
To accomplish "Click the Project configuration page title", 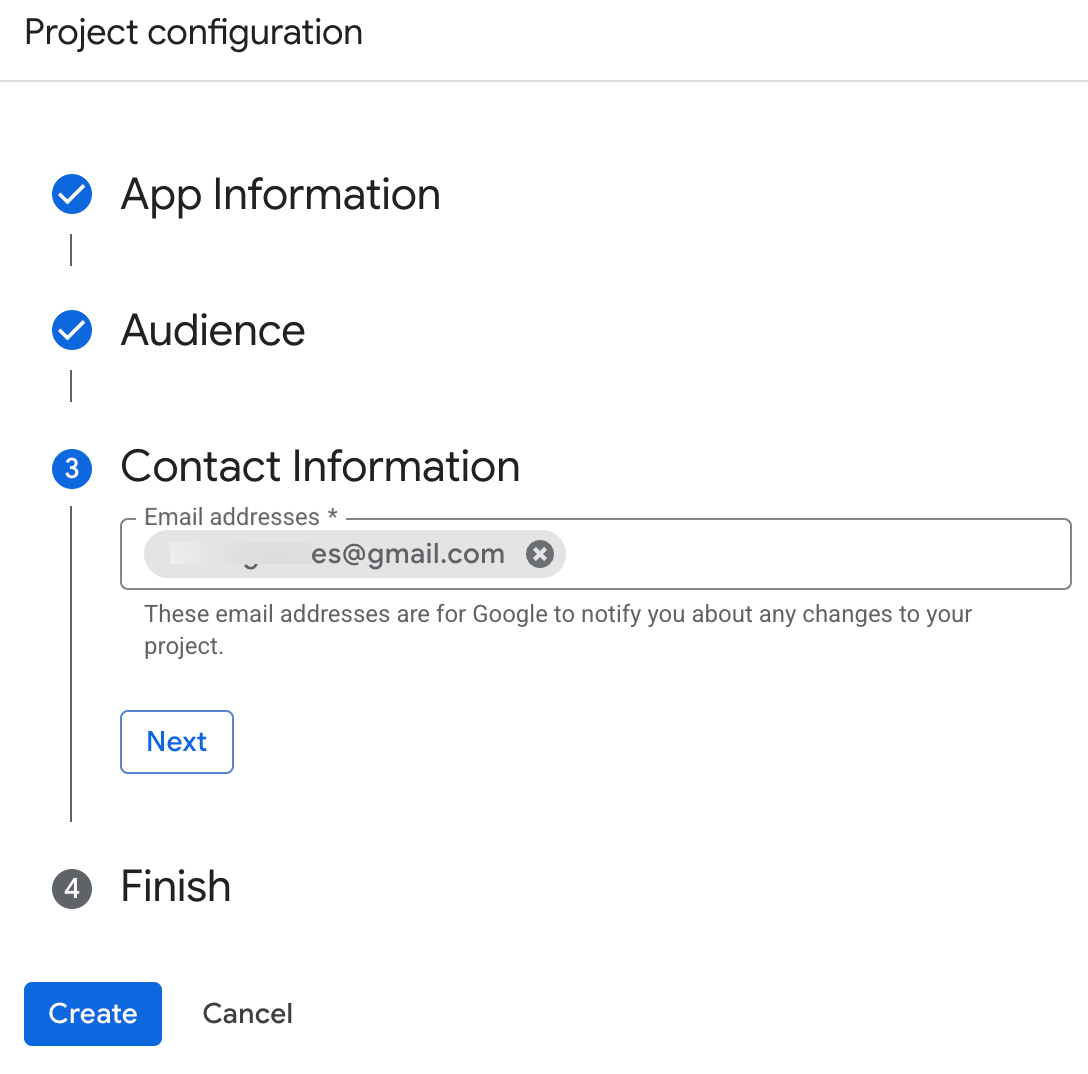I will (x=194, y=33).
